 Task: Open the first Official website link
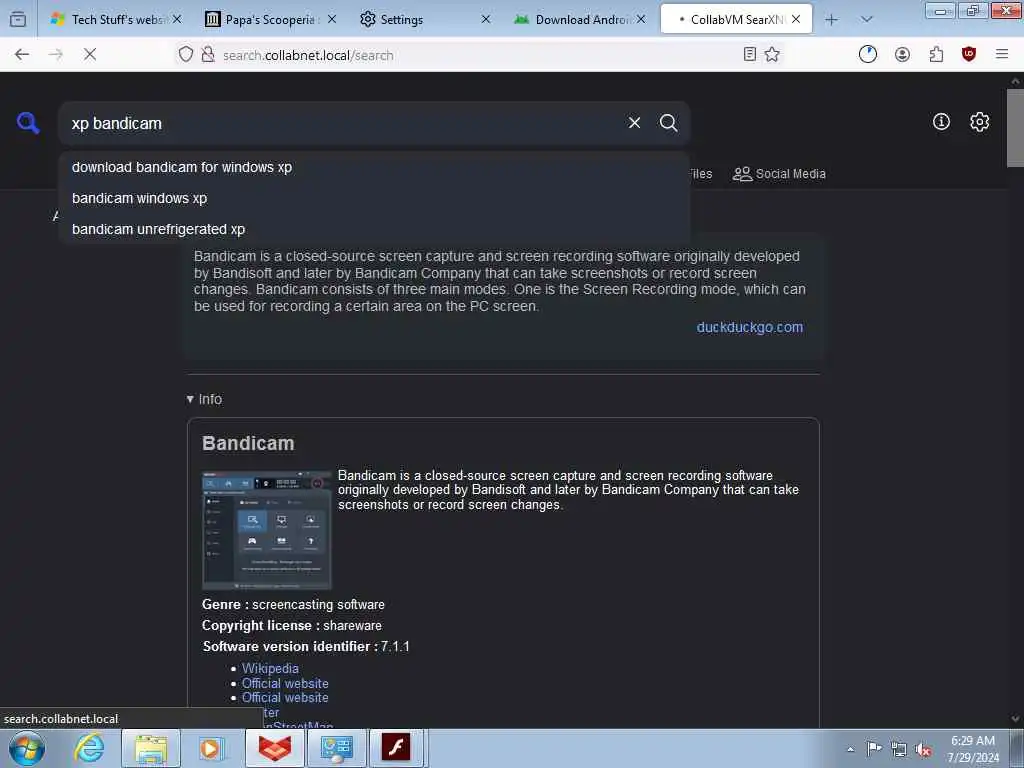[x=285, y=683]
